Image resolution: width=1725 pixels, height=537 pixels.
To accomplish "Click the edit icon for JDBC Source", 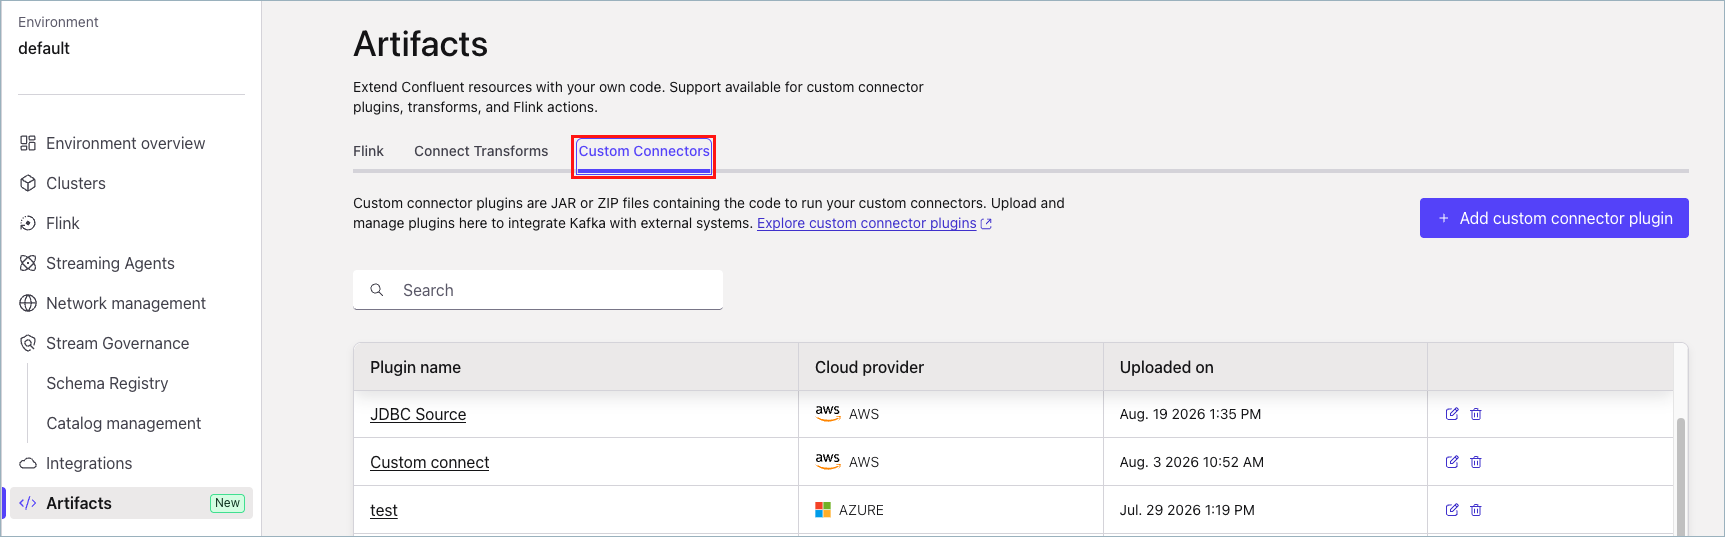I will (1452, 414).
